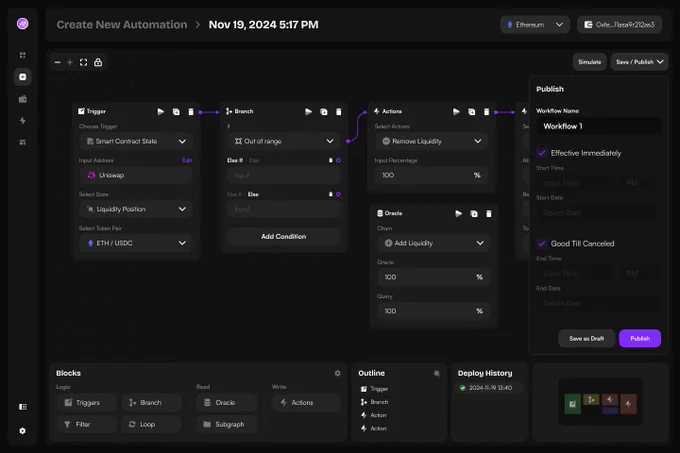This screenshot has height=453, width=680.
Task: Click the purple Publish button
Action: pyautogui.click(x=640, y=339)
